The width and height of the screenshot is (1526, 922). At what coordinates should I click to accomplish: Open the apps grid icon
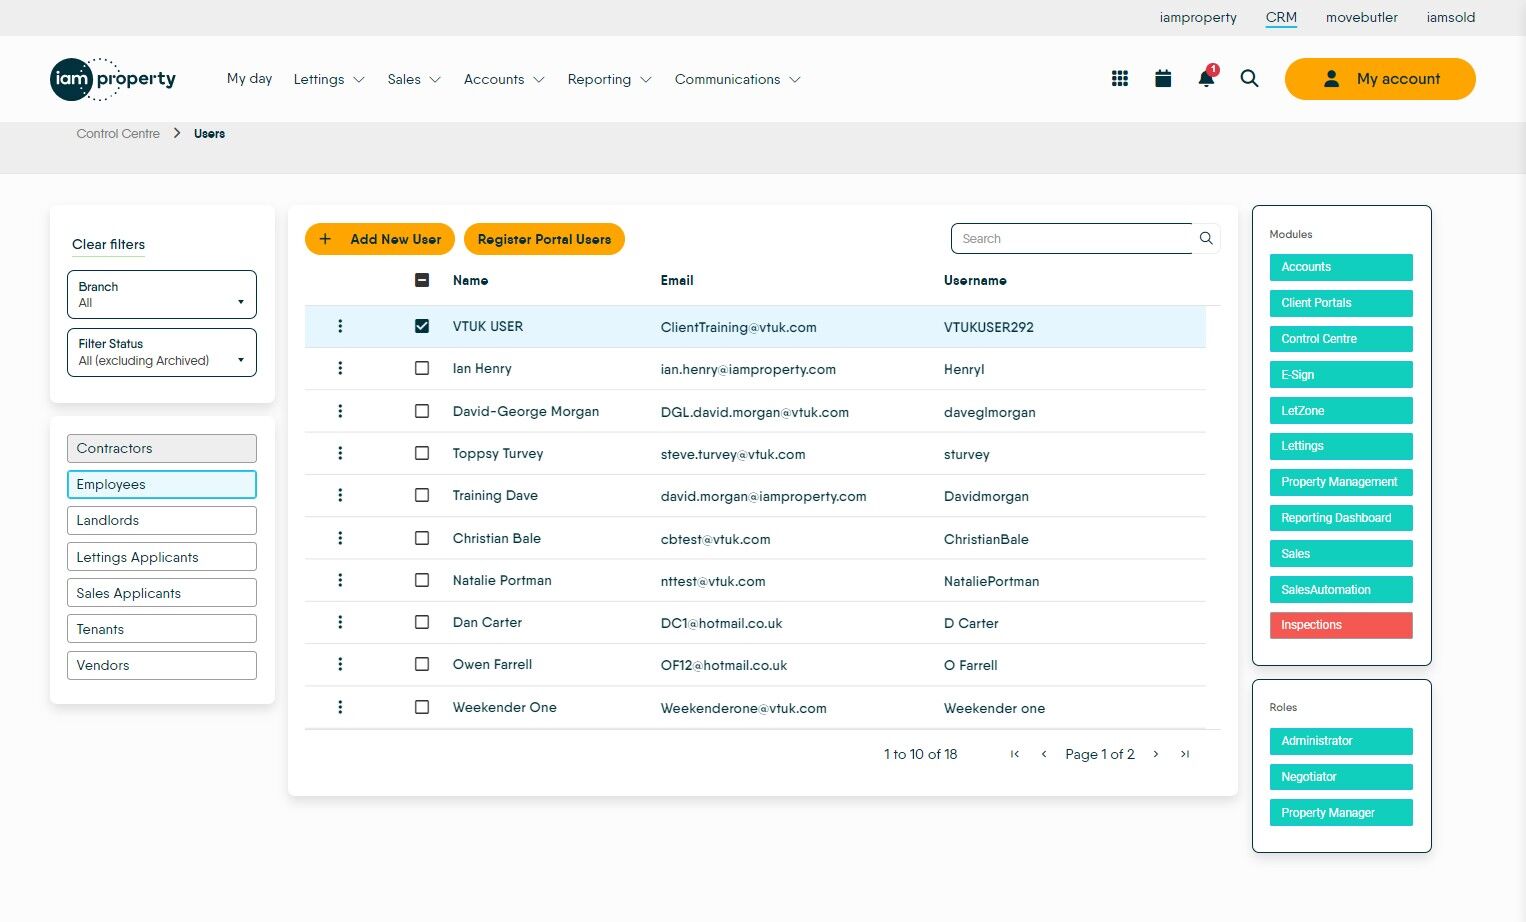pyautogui.click(x=1120, y=79)
